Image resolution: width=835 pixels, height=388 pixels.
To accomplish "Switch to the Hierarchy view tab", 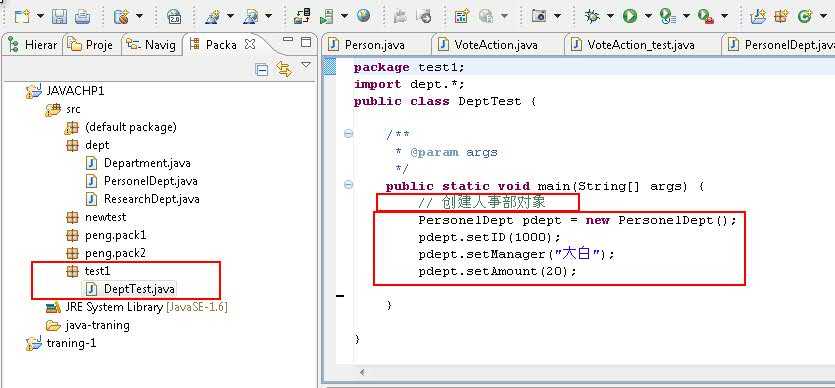I will (33, 45).
